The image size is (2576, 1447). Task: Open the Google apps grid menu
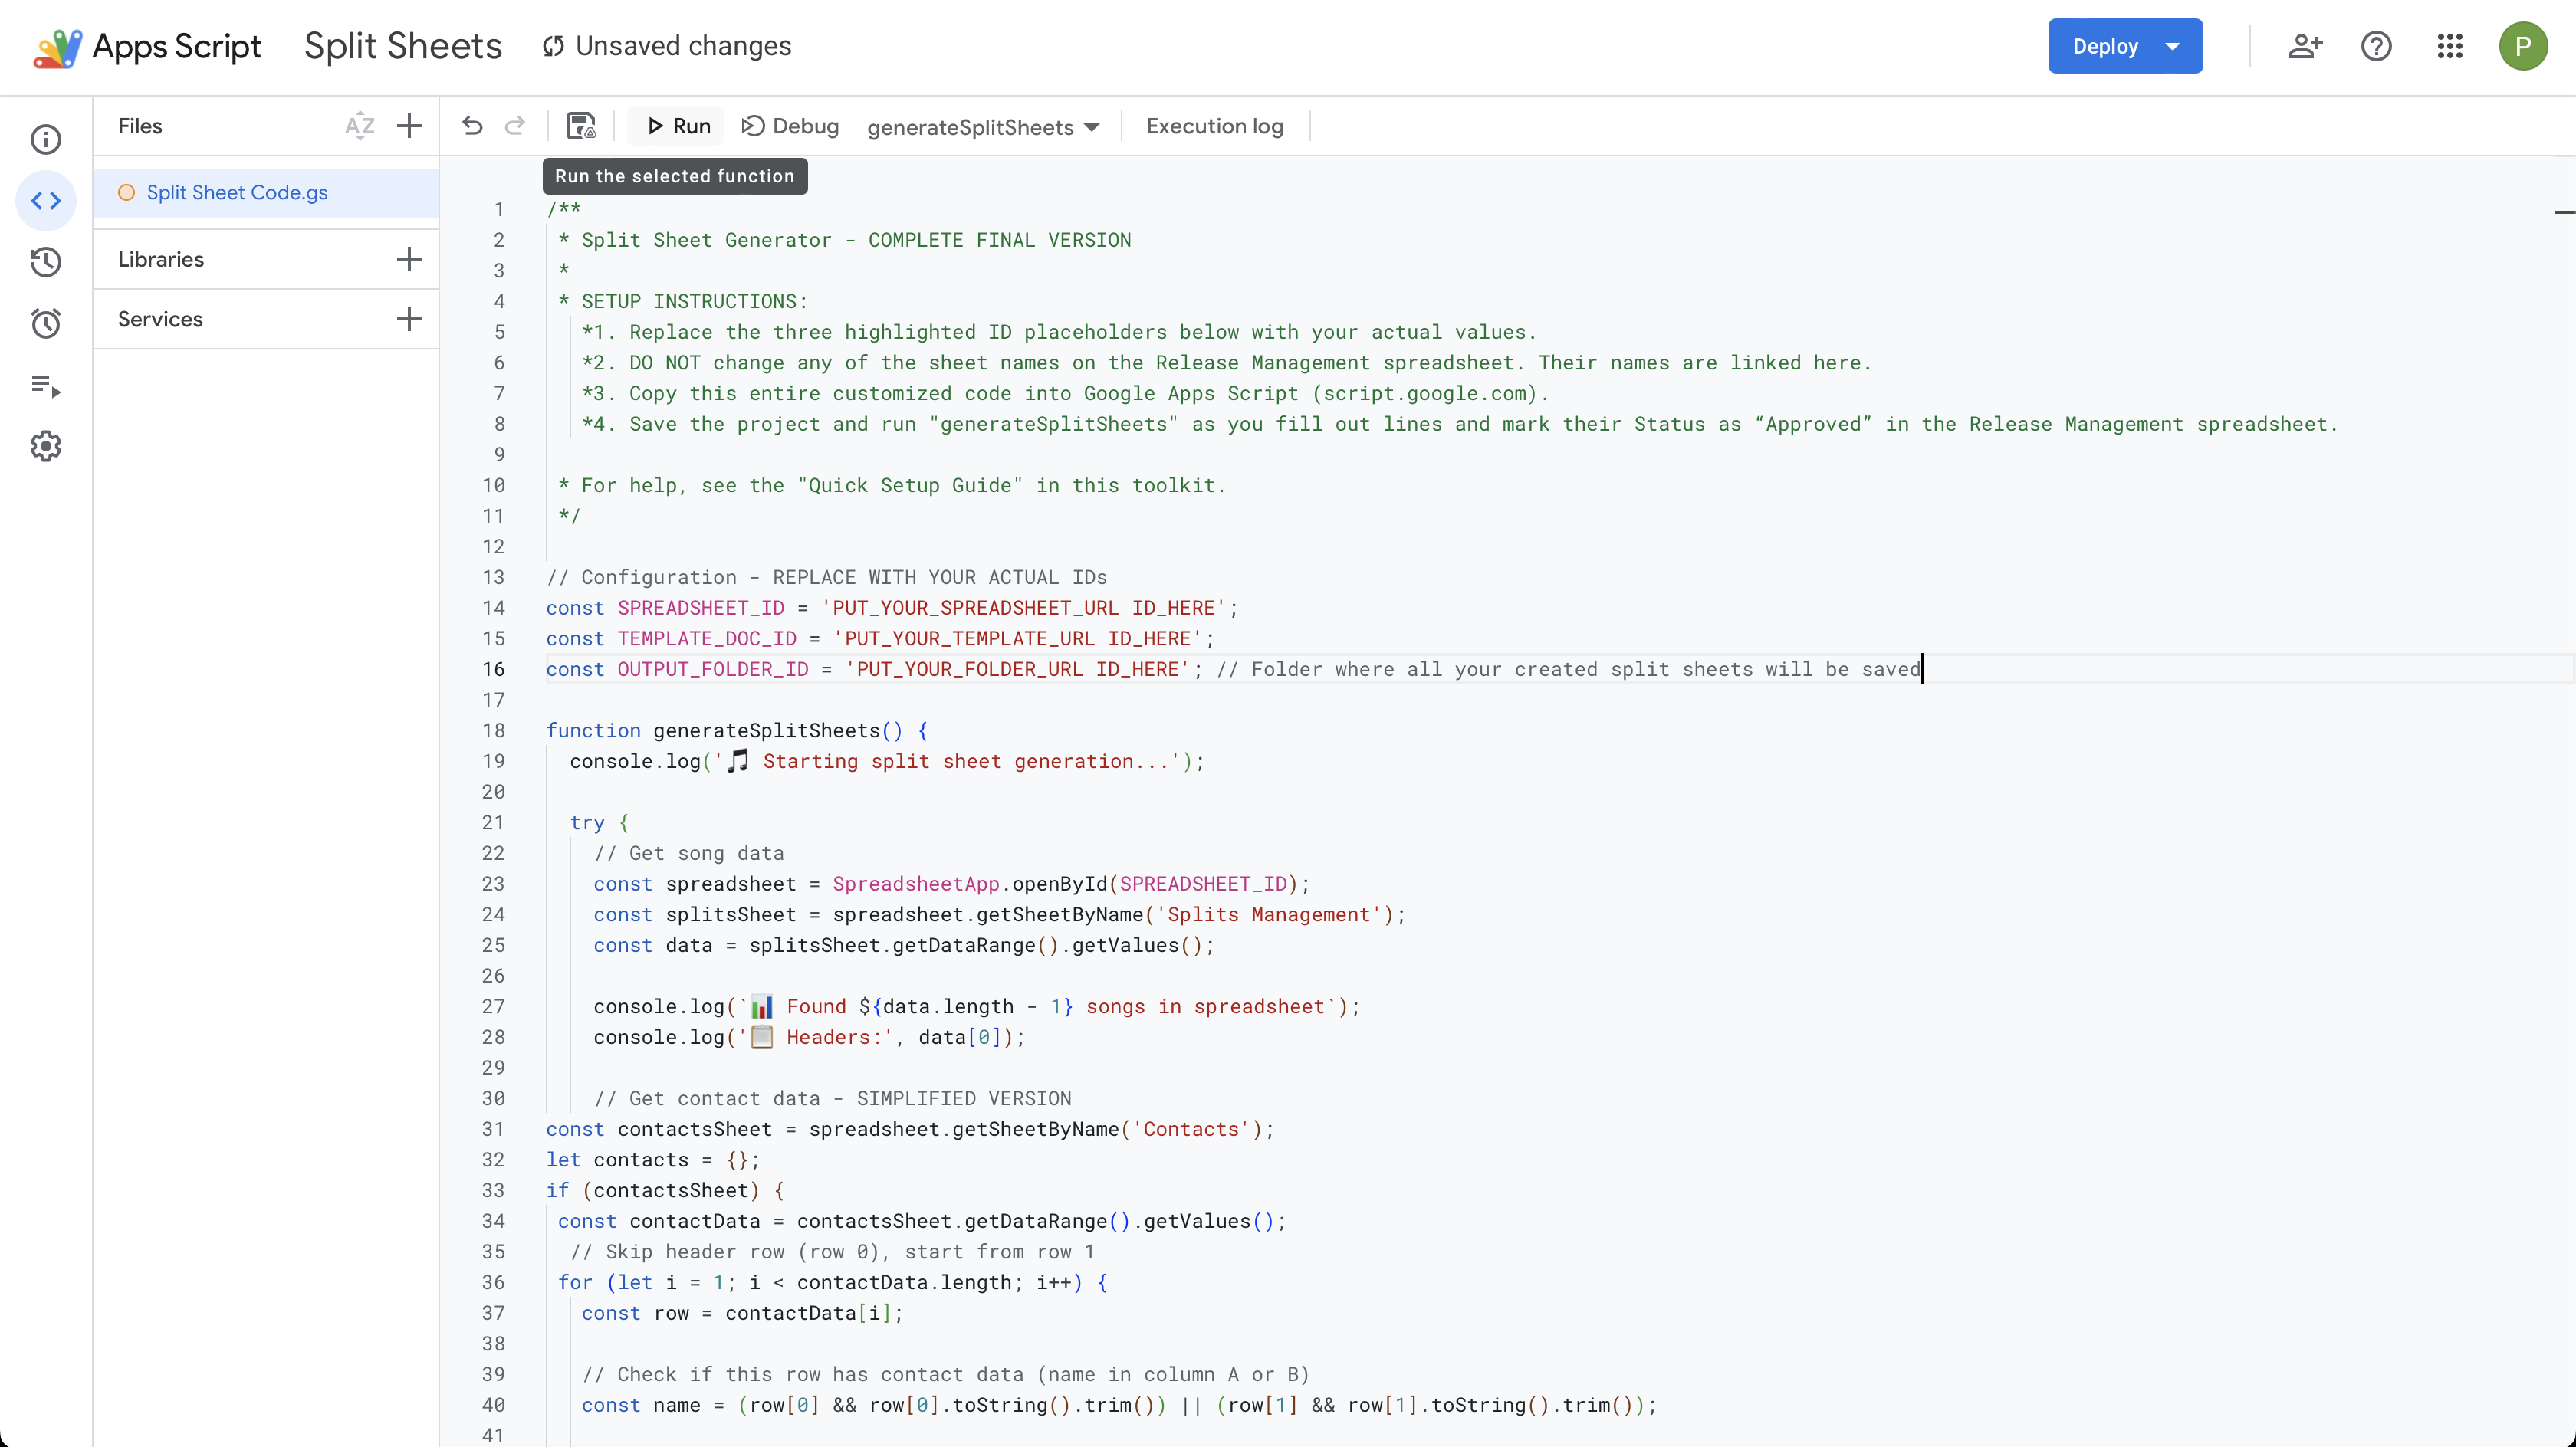[x=2450, y=46]
